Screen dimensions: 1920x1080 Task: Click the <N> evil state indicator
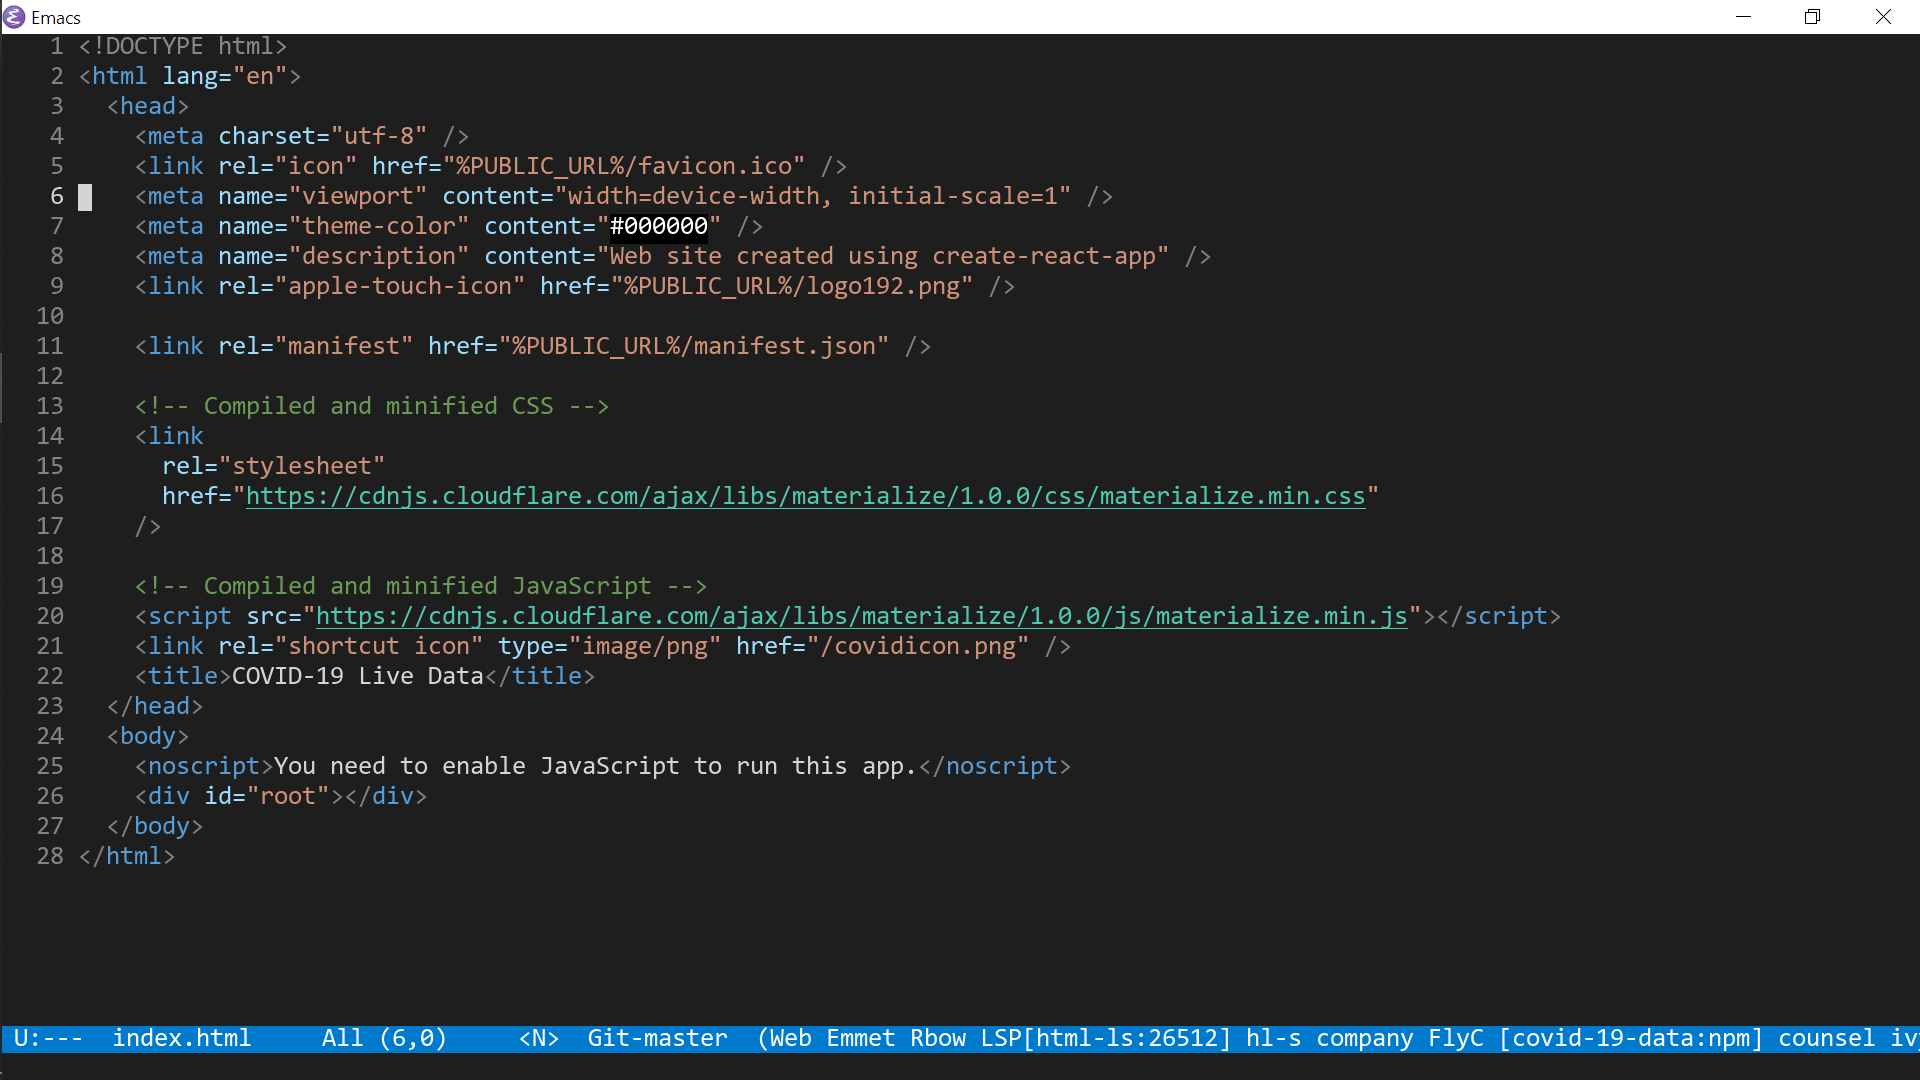coord(538,1038)
